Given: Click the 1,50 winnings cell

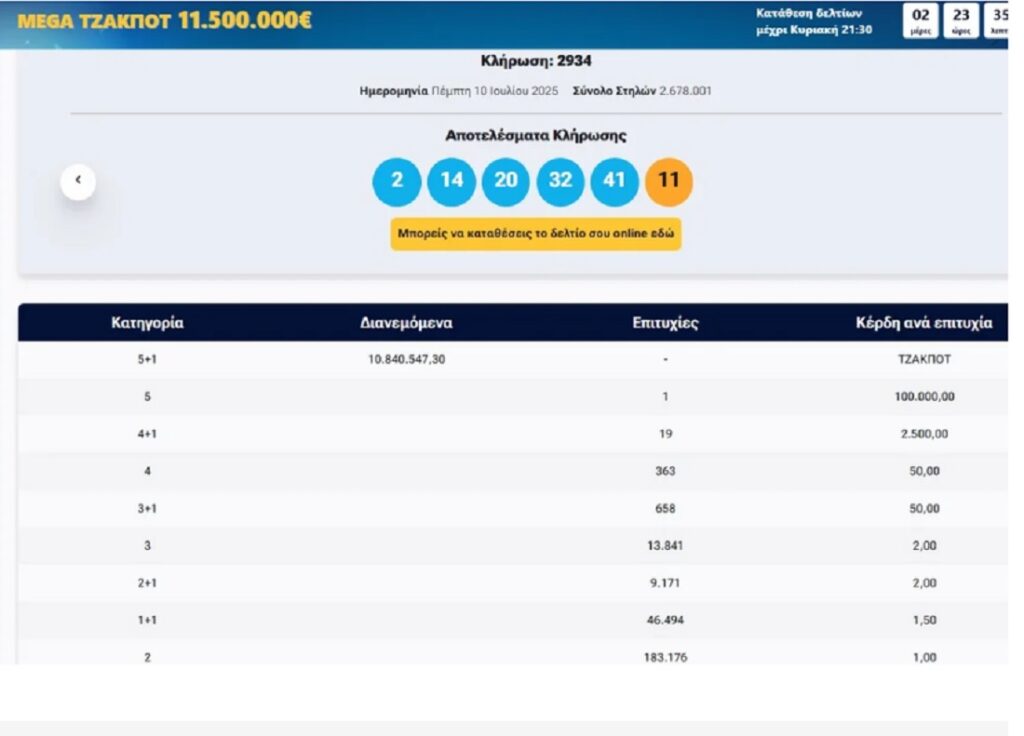Looking at the screenshot, I should coord(924,620).
